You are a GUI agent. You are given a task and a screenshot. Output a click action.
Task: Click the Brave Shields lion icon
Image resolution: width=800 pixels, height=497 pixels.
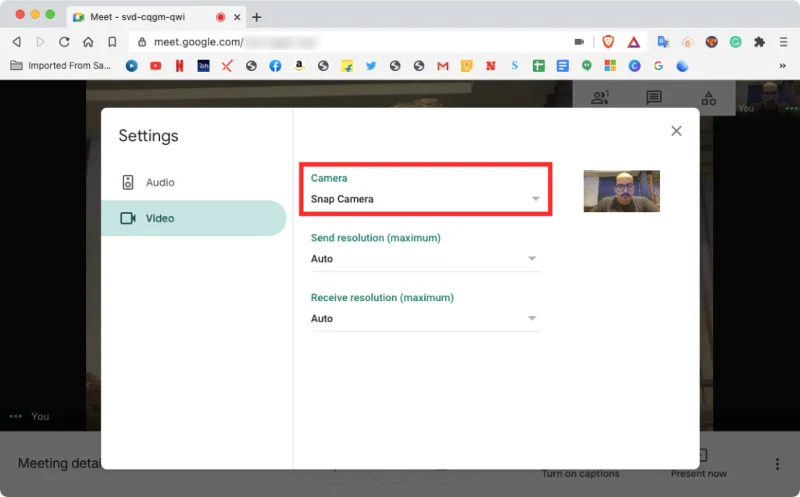[607, 42]
